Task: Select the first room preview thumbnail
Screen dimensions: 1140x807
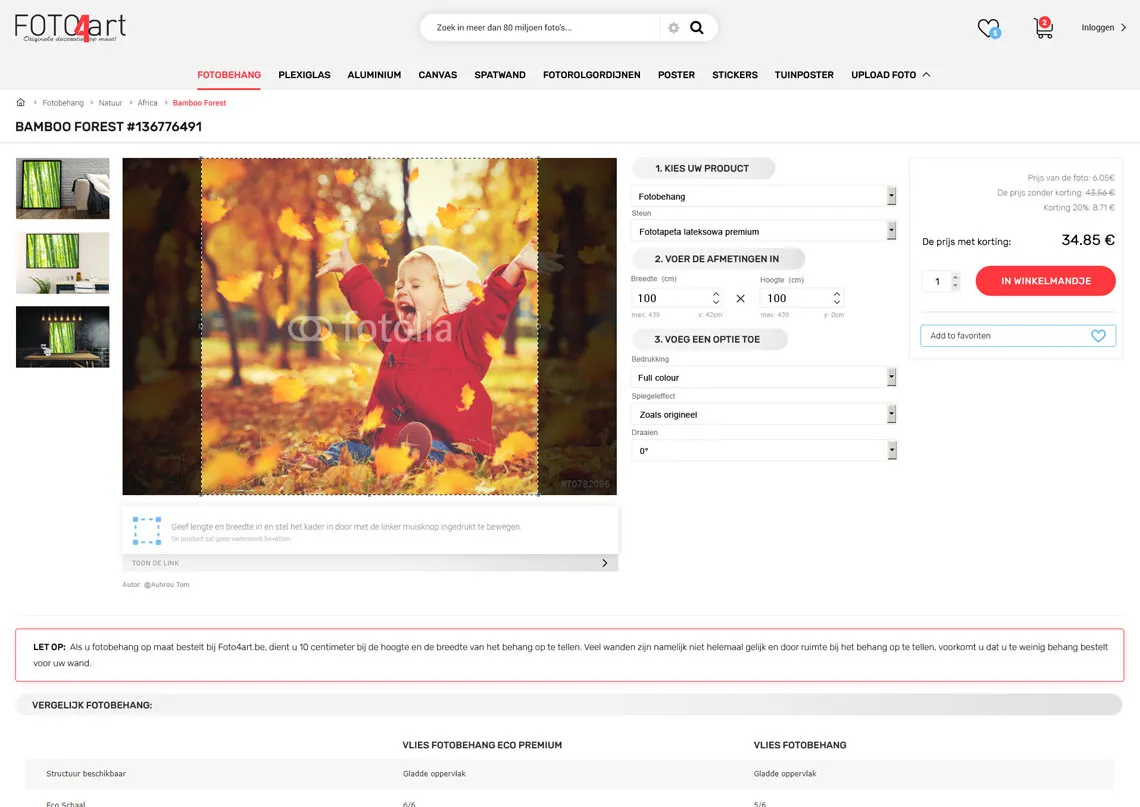Action: tap(63, 188)
